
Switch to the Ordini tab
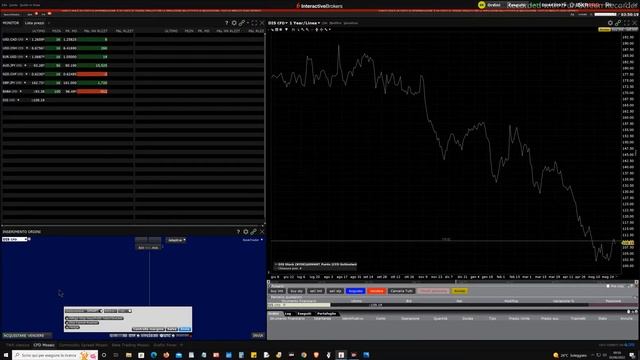(x=274, y=313)
